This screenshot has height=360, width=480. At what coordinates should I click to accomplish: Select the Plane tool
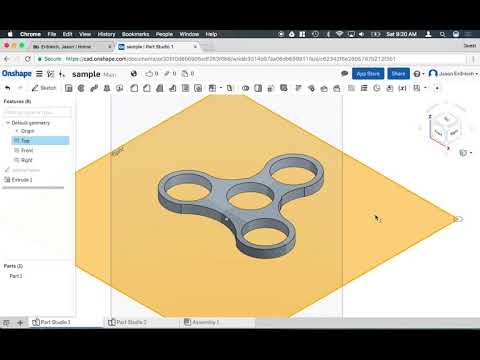click(351, 88)
